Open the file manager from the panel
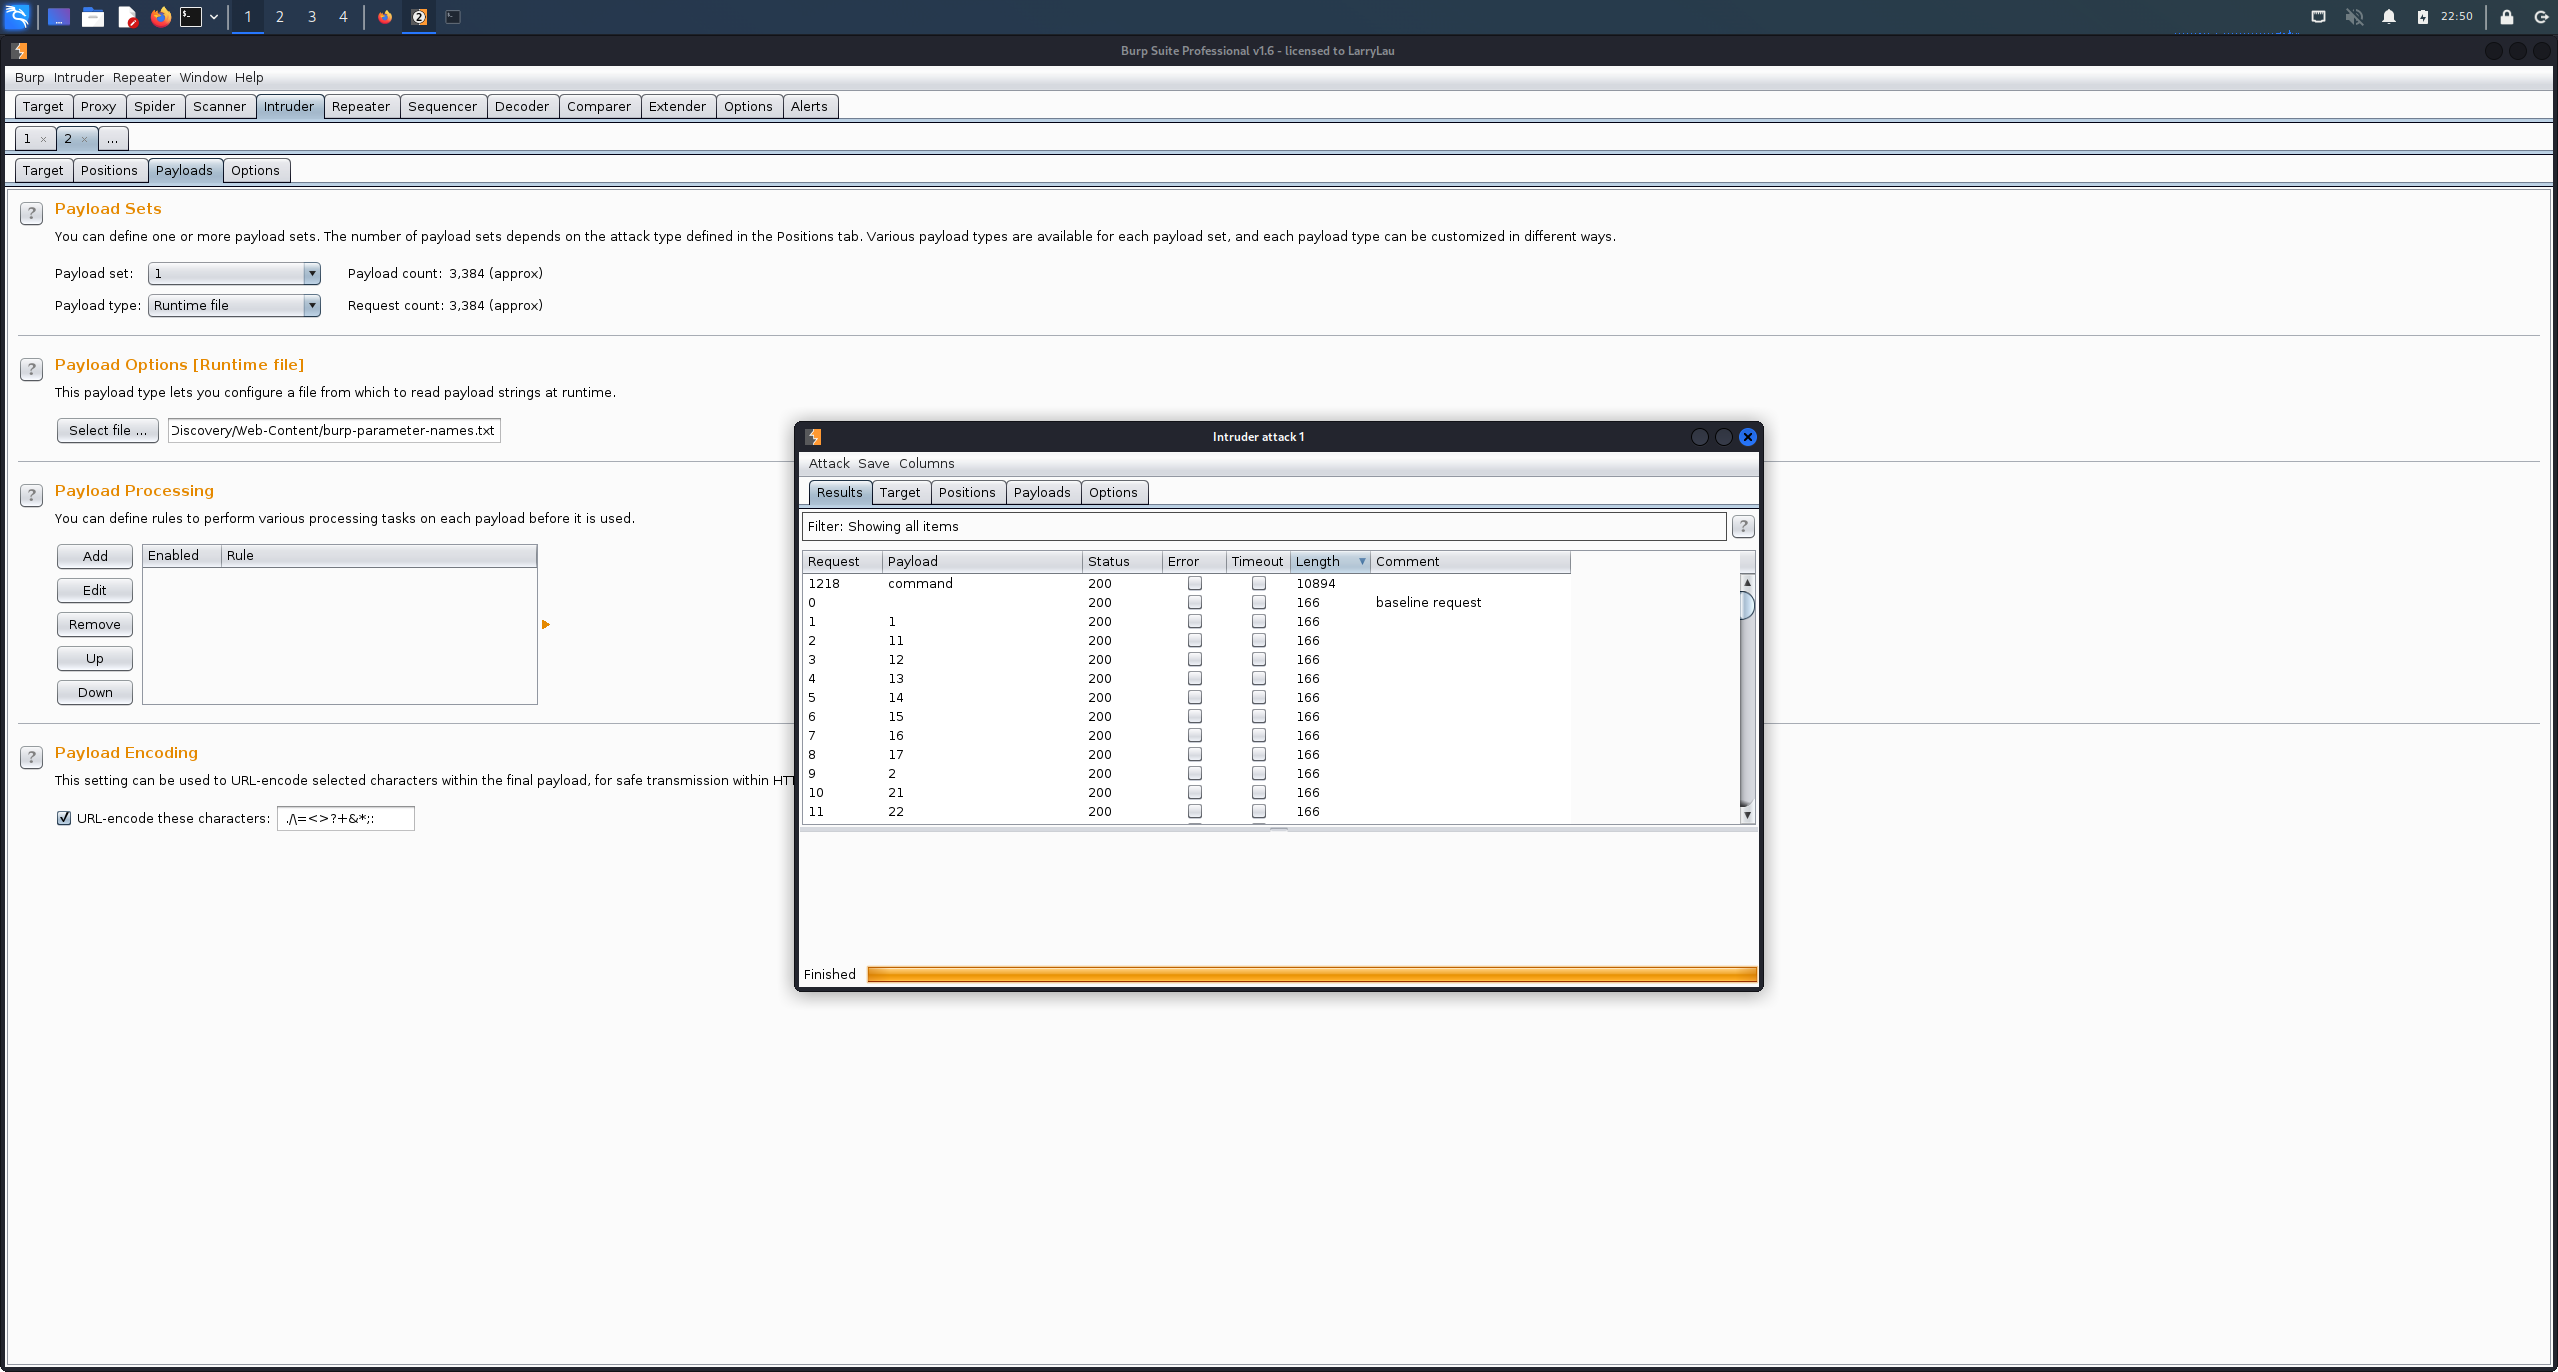 (x=93, y=17)
